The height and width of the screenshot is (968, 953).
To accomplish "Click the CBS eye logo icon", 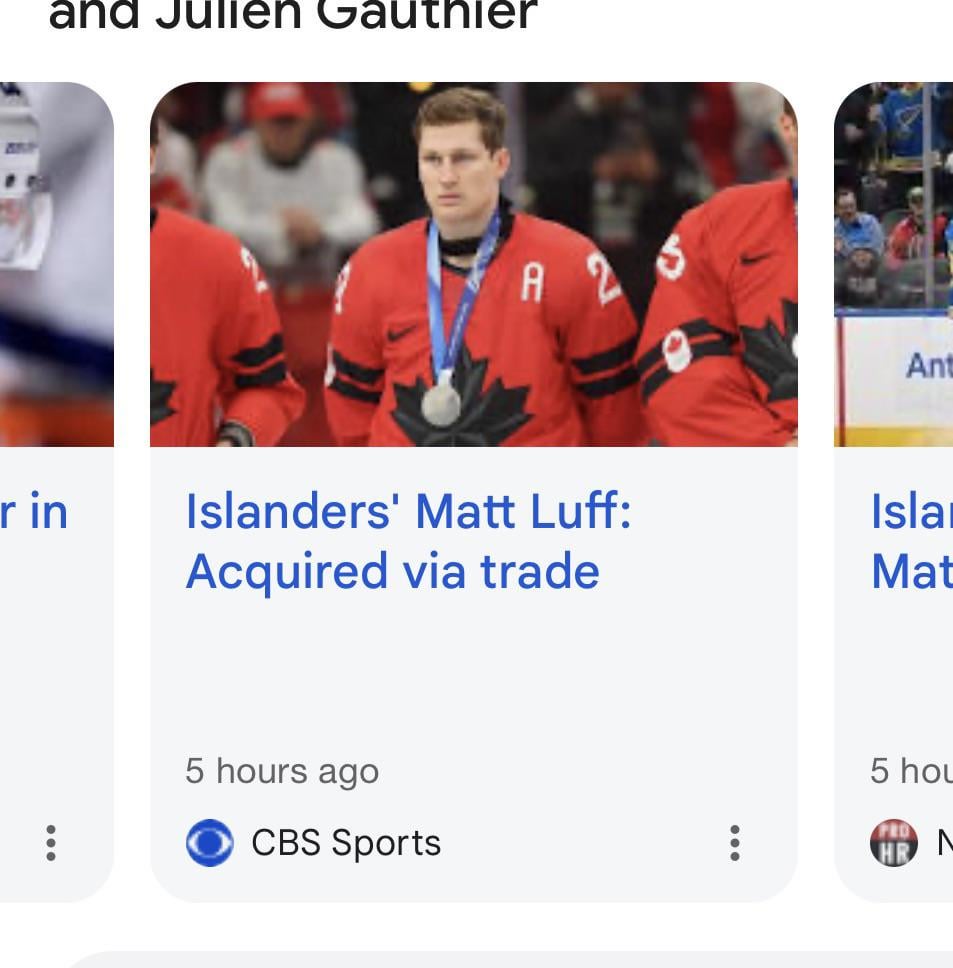I will pyautogui.click(x=209, y=843).
